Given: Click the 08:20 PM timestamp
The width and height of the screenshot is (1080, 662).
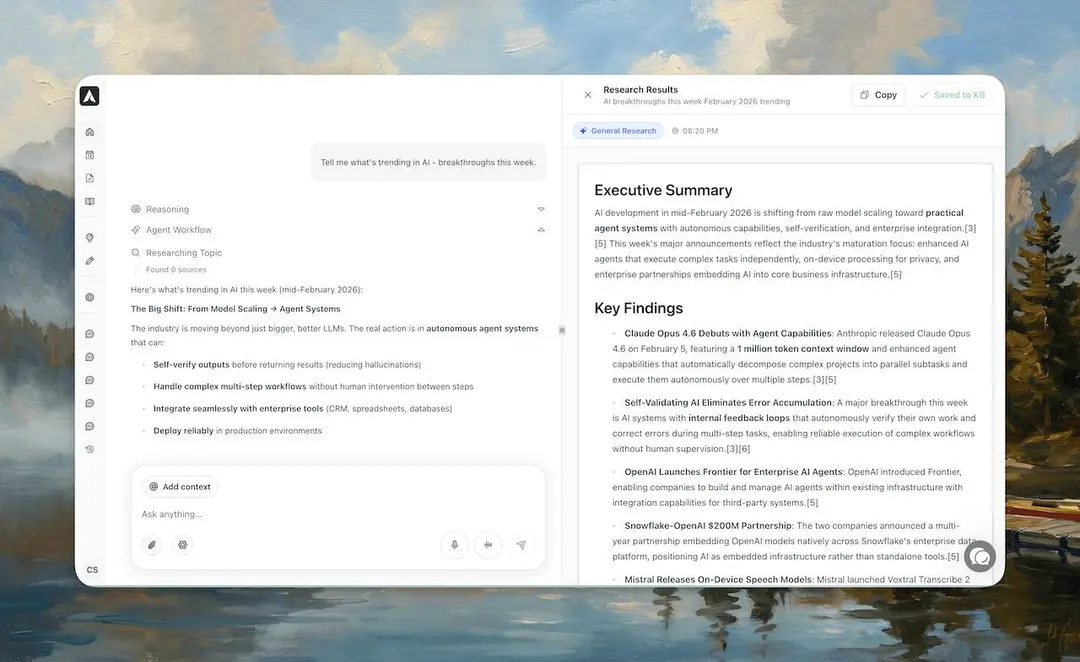Looking at the screenshot, I should point(700,131).
